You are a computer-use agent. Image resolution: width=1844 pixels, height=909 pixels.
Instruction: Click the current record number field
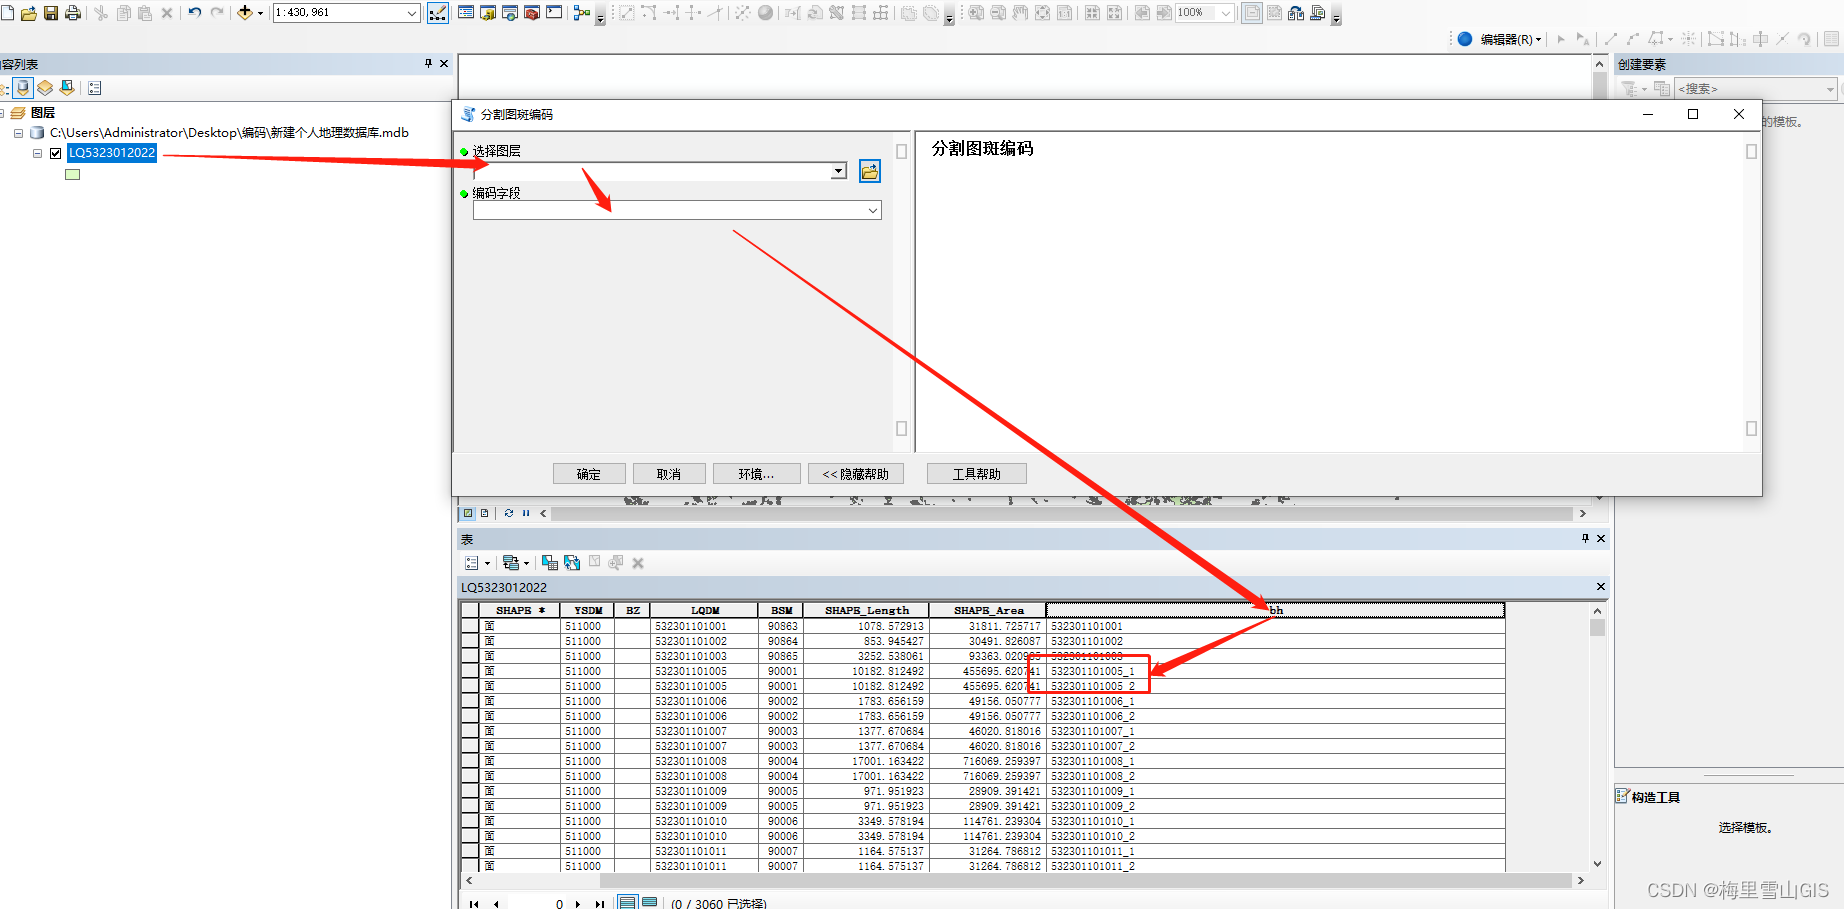tap(538, 904)
